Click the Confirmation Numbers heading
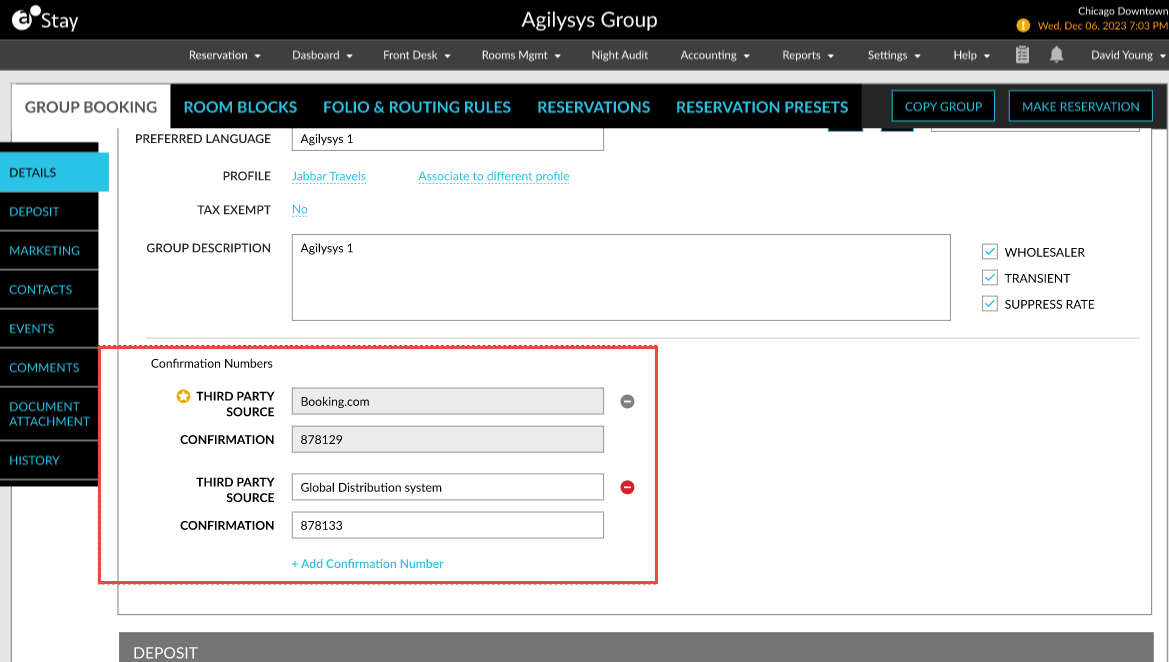1169x662 pixels. (212, 363)
